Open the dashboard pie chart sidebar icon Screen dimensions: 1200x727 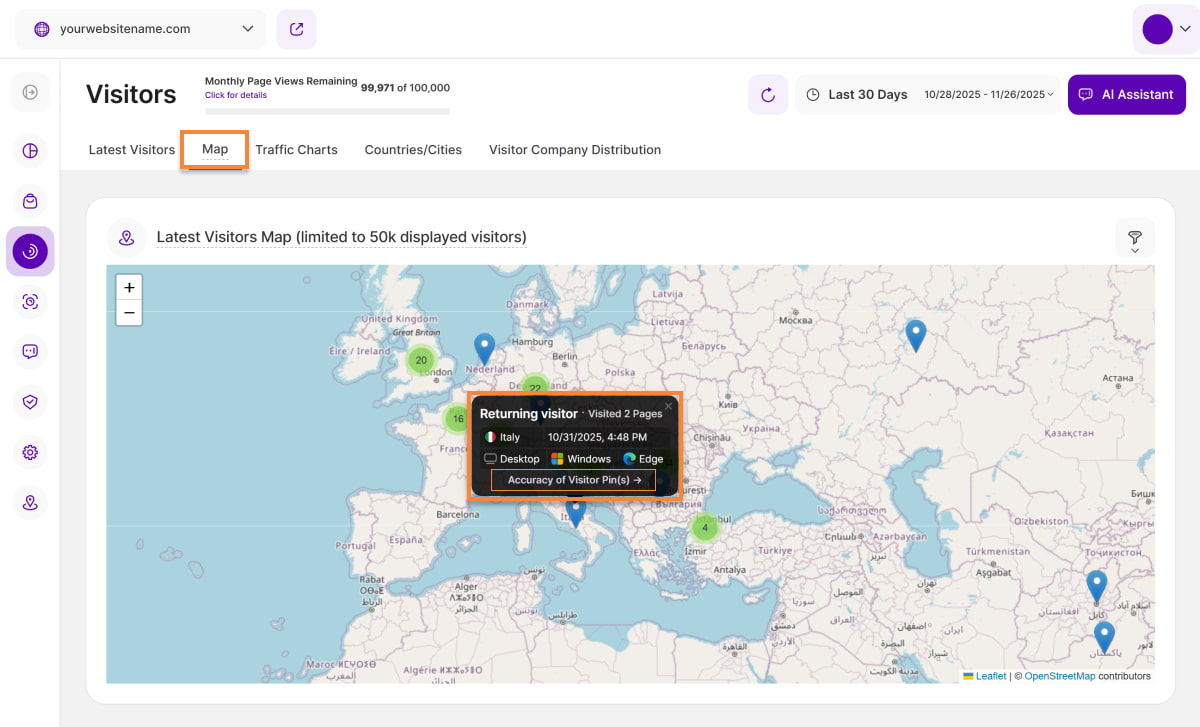(30, 151)
